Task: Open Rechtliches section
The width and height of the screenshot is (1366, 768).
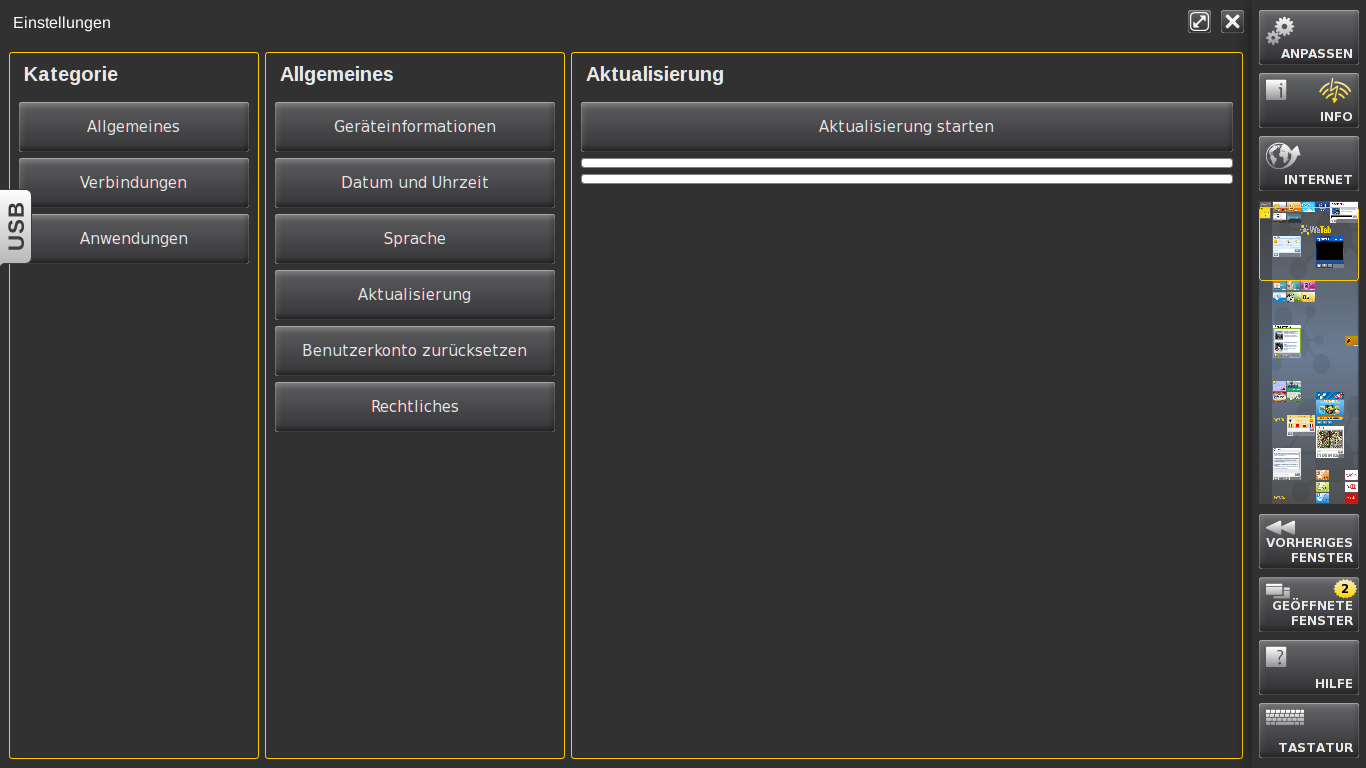Action: click(x=414, y=407)
